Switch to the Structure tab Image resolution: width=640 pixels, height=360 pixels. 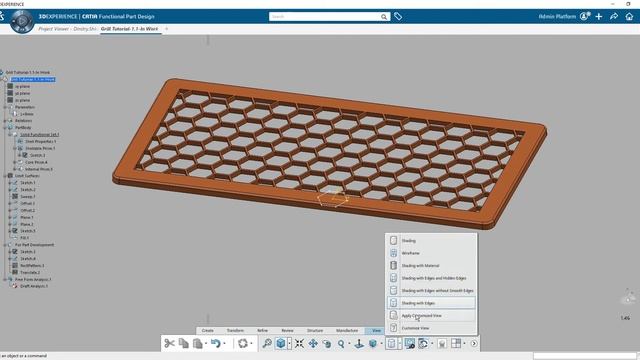click(x=315, y=330)
